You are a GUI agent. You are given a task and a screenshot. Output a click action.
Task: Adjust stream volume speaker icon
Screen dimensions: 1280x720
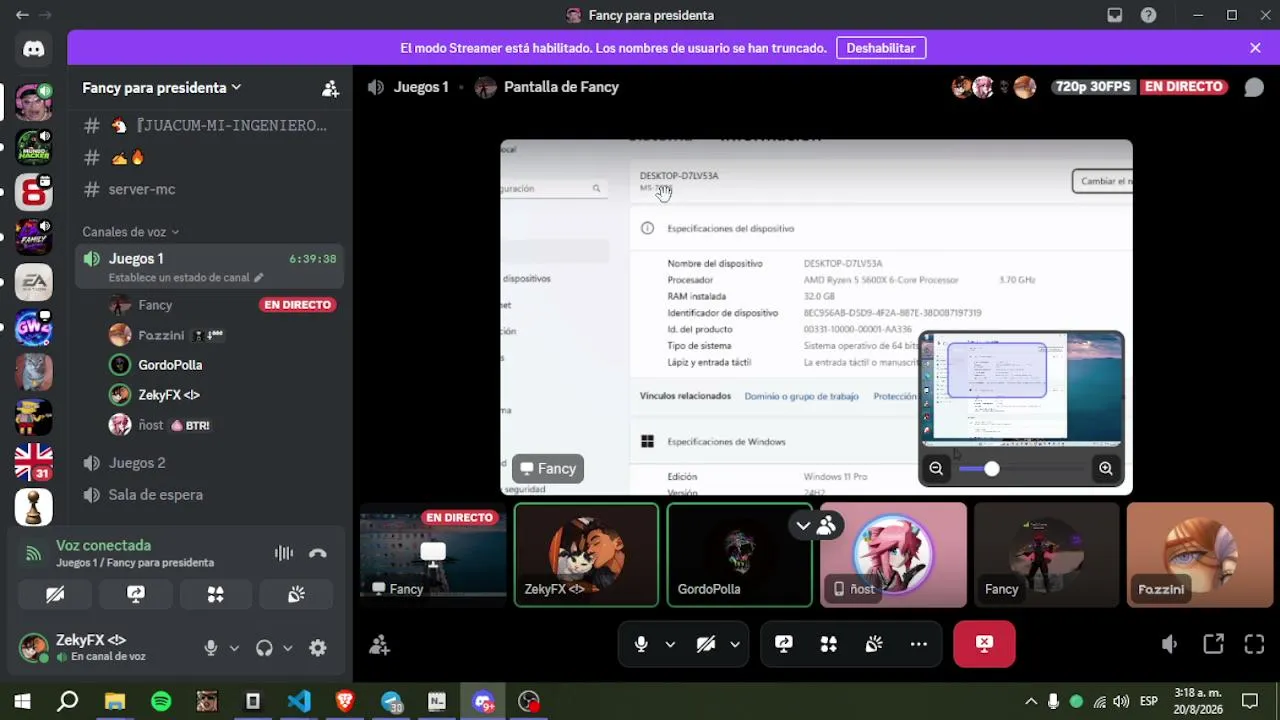(x=1169, y=645)
